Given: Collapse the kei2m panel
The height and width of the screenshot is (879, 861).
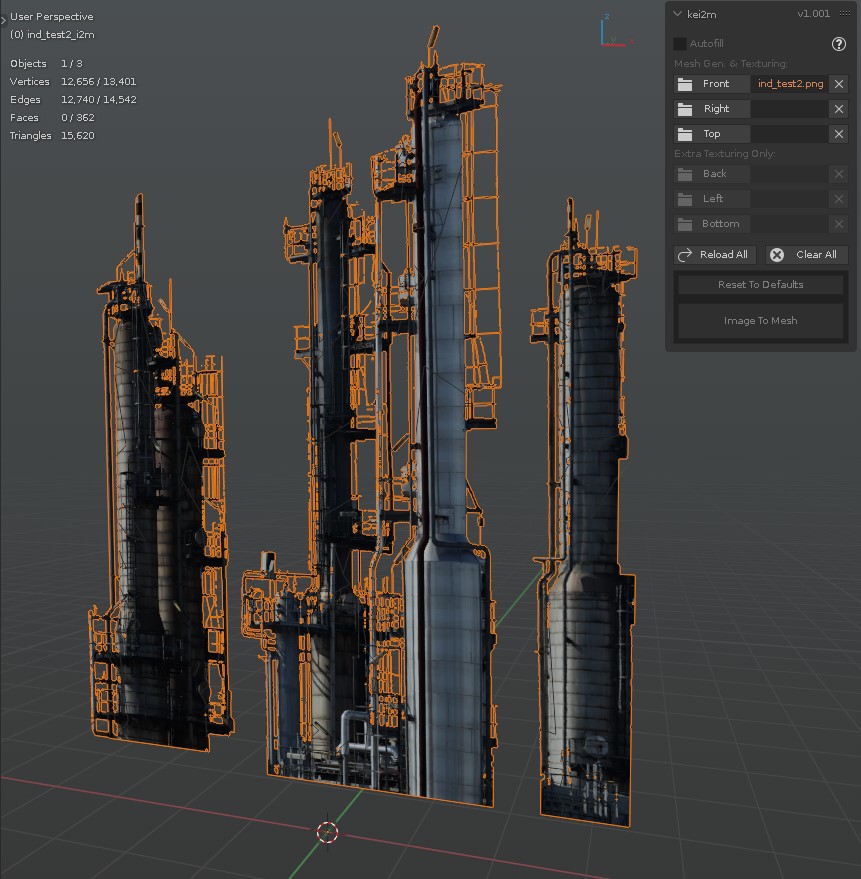Looking at the screenshot, I should [678, 14].
